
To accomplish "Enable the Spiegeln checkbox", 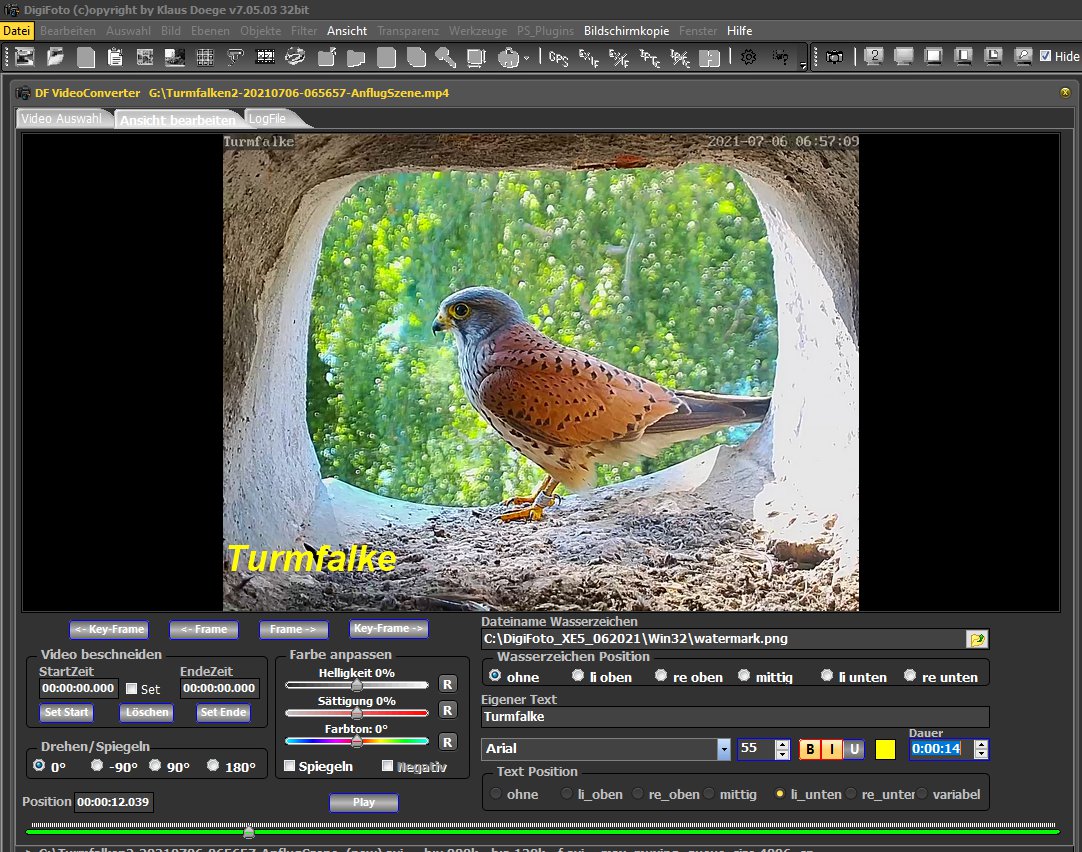I will click(x=290, y=766).
